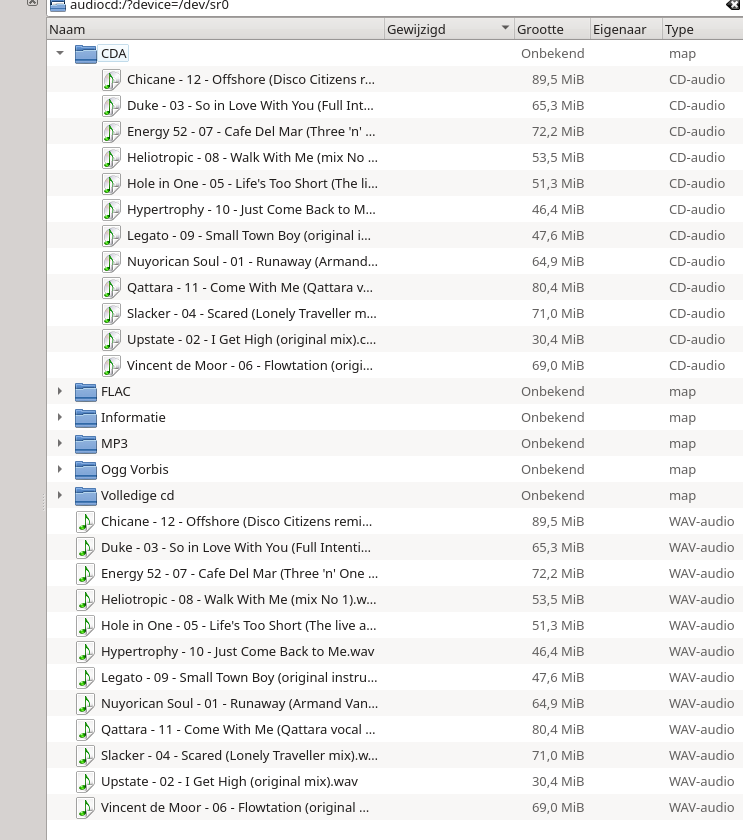This screenshot has width=743, height=840.
Task: Collapse the CDA folder tree
Action: (x=60, y=53)
